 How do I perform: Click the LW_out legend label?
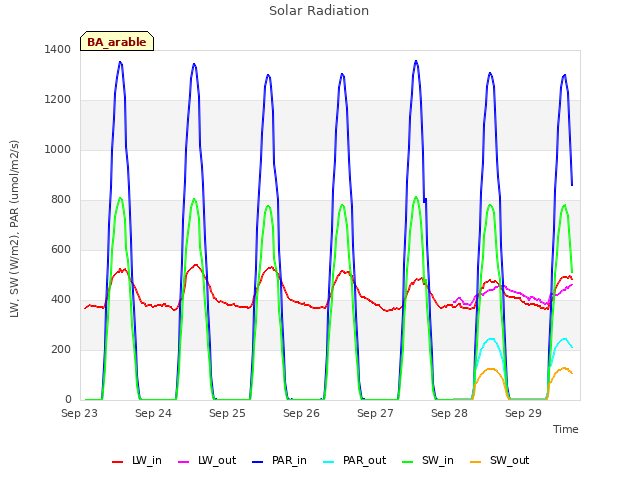click(x=217, y=461)
